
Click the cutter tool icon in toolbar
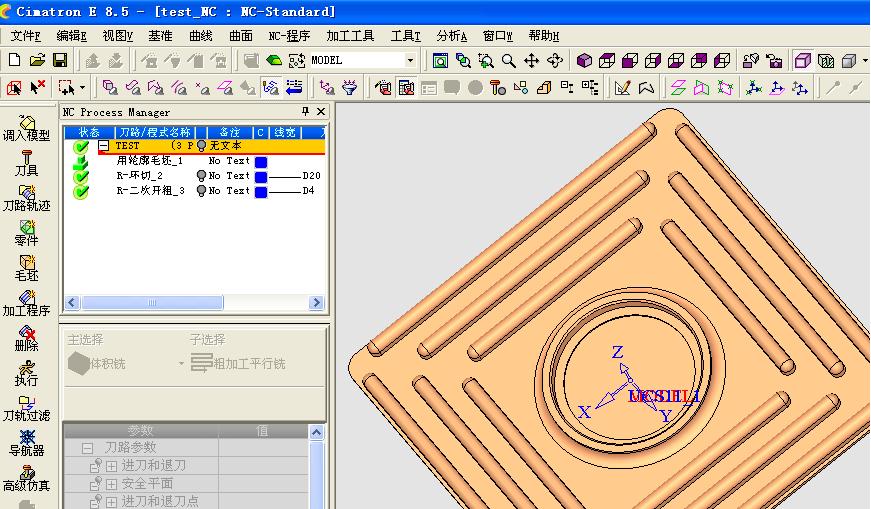pyautogui.click(x=498, y=88)
